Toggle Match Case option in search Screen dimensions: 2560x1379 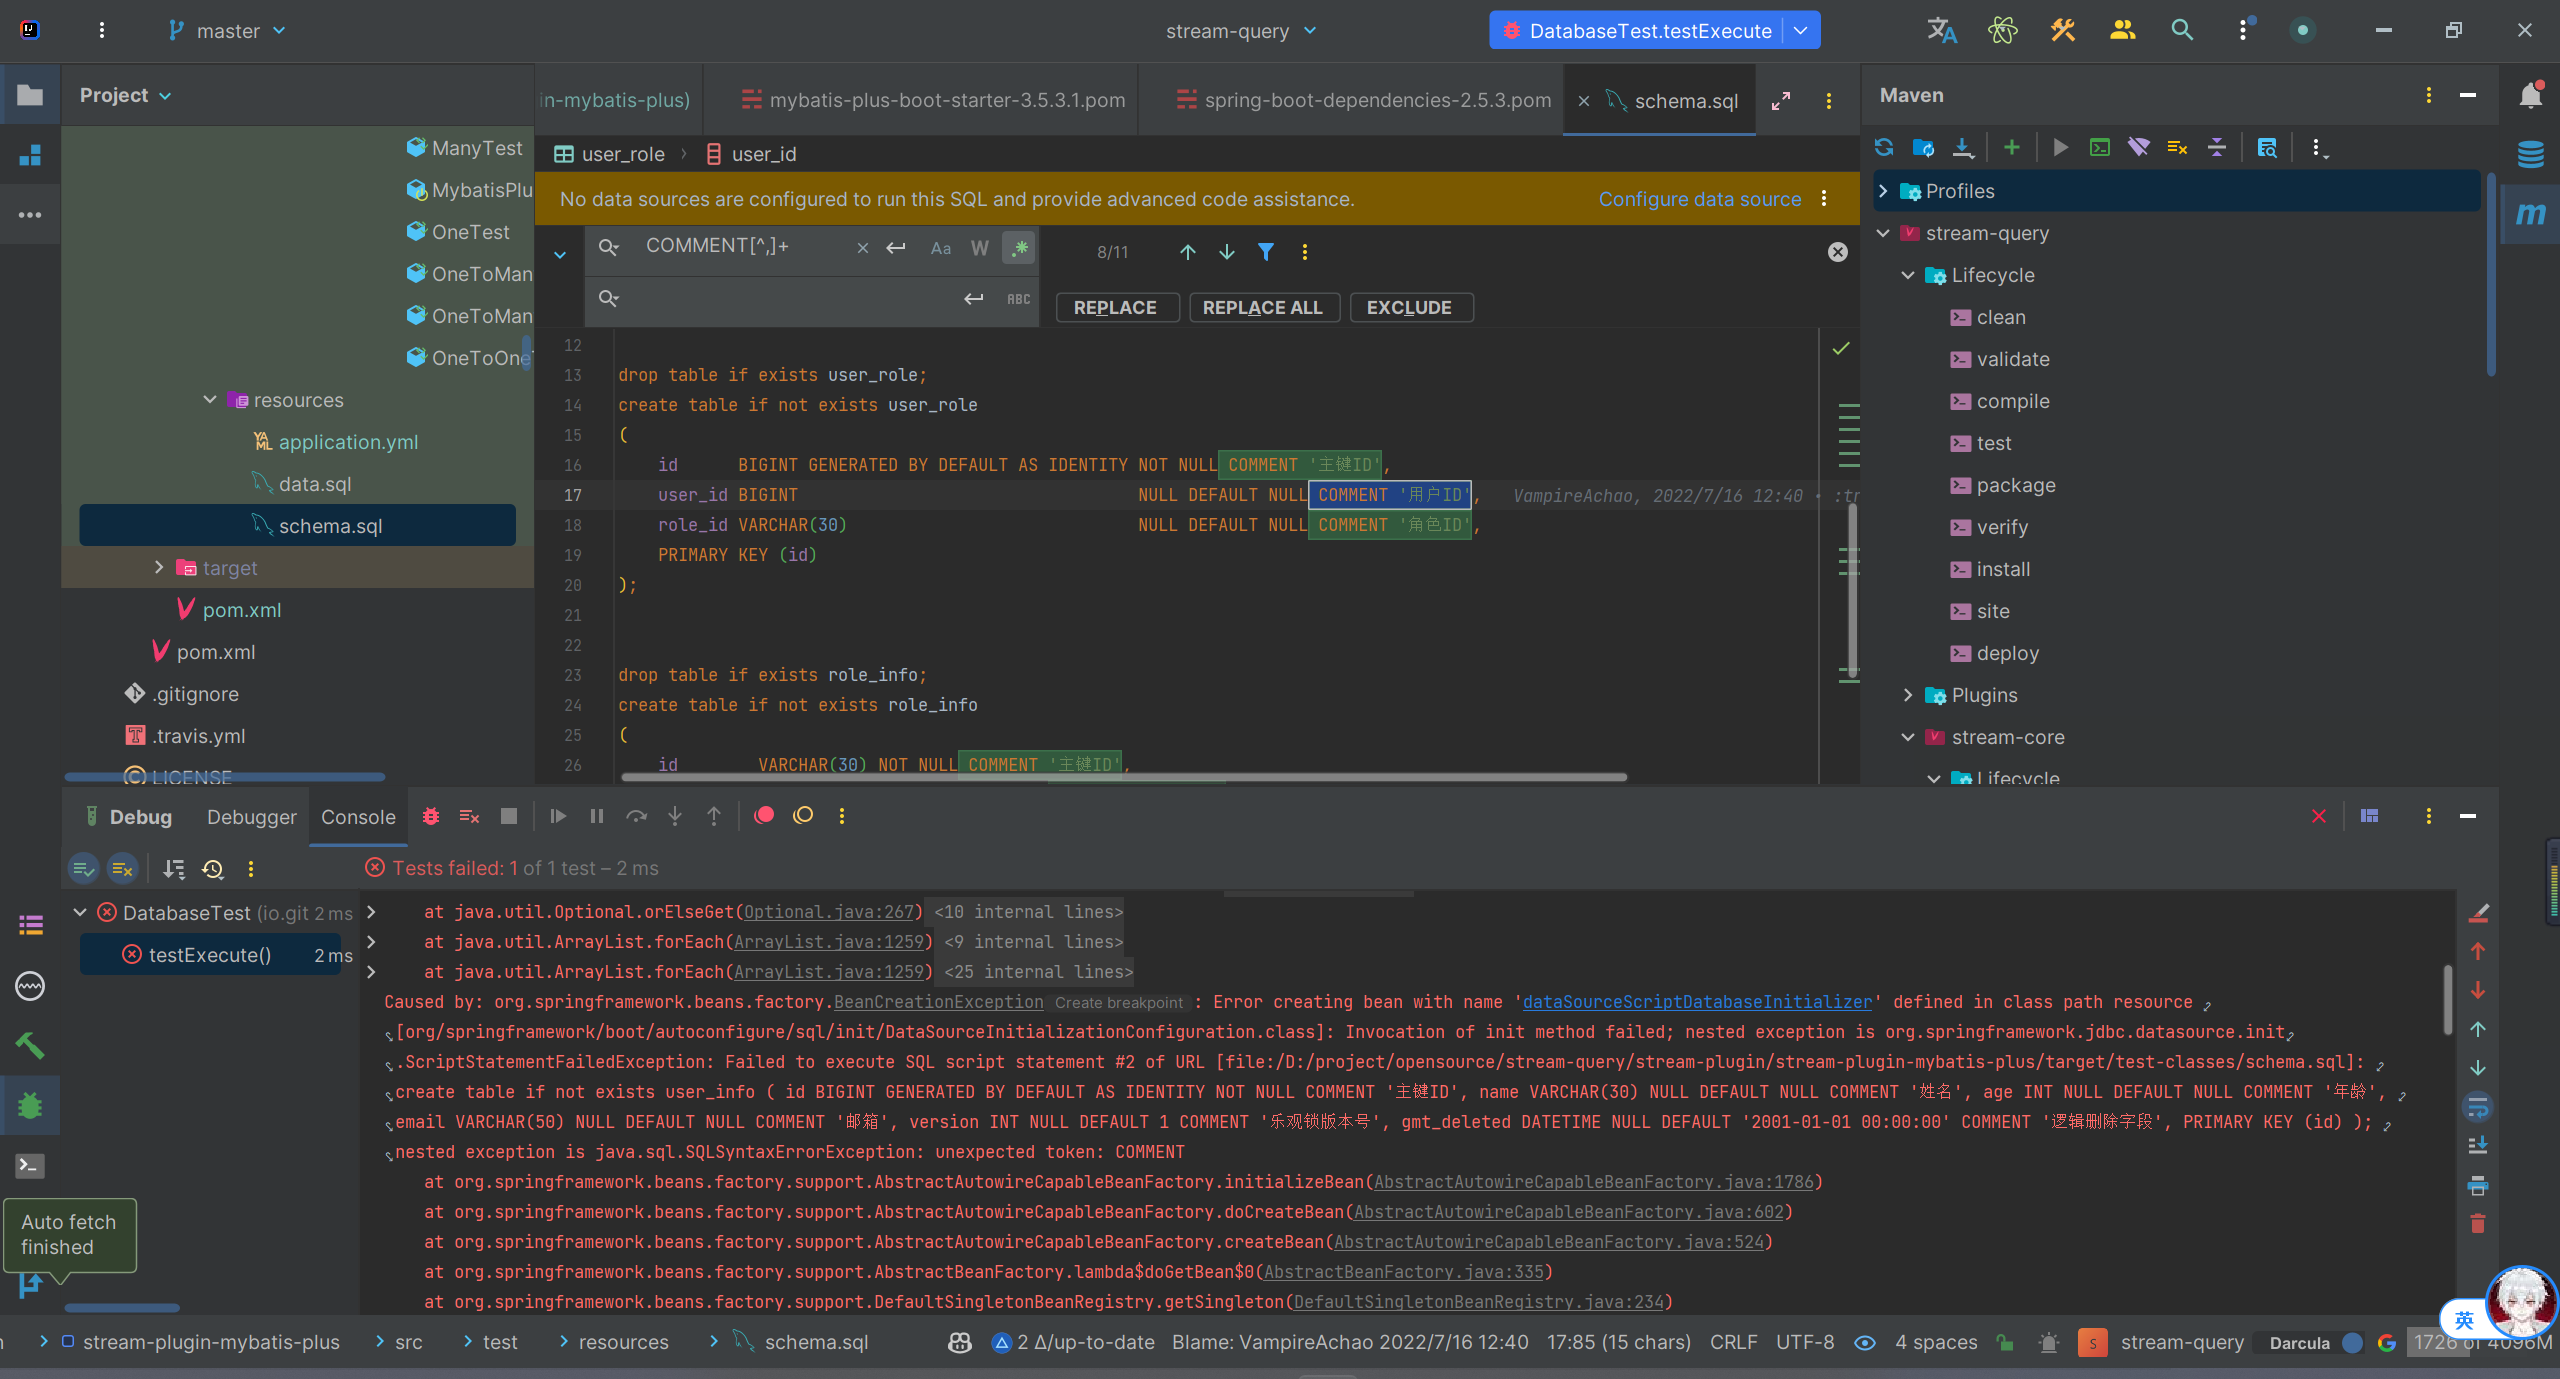tap(940, 248)
